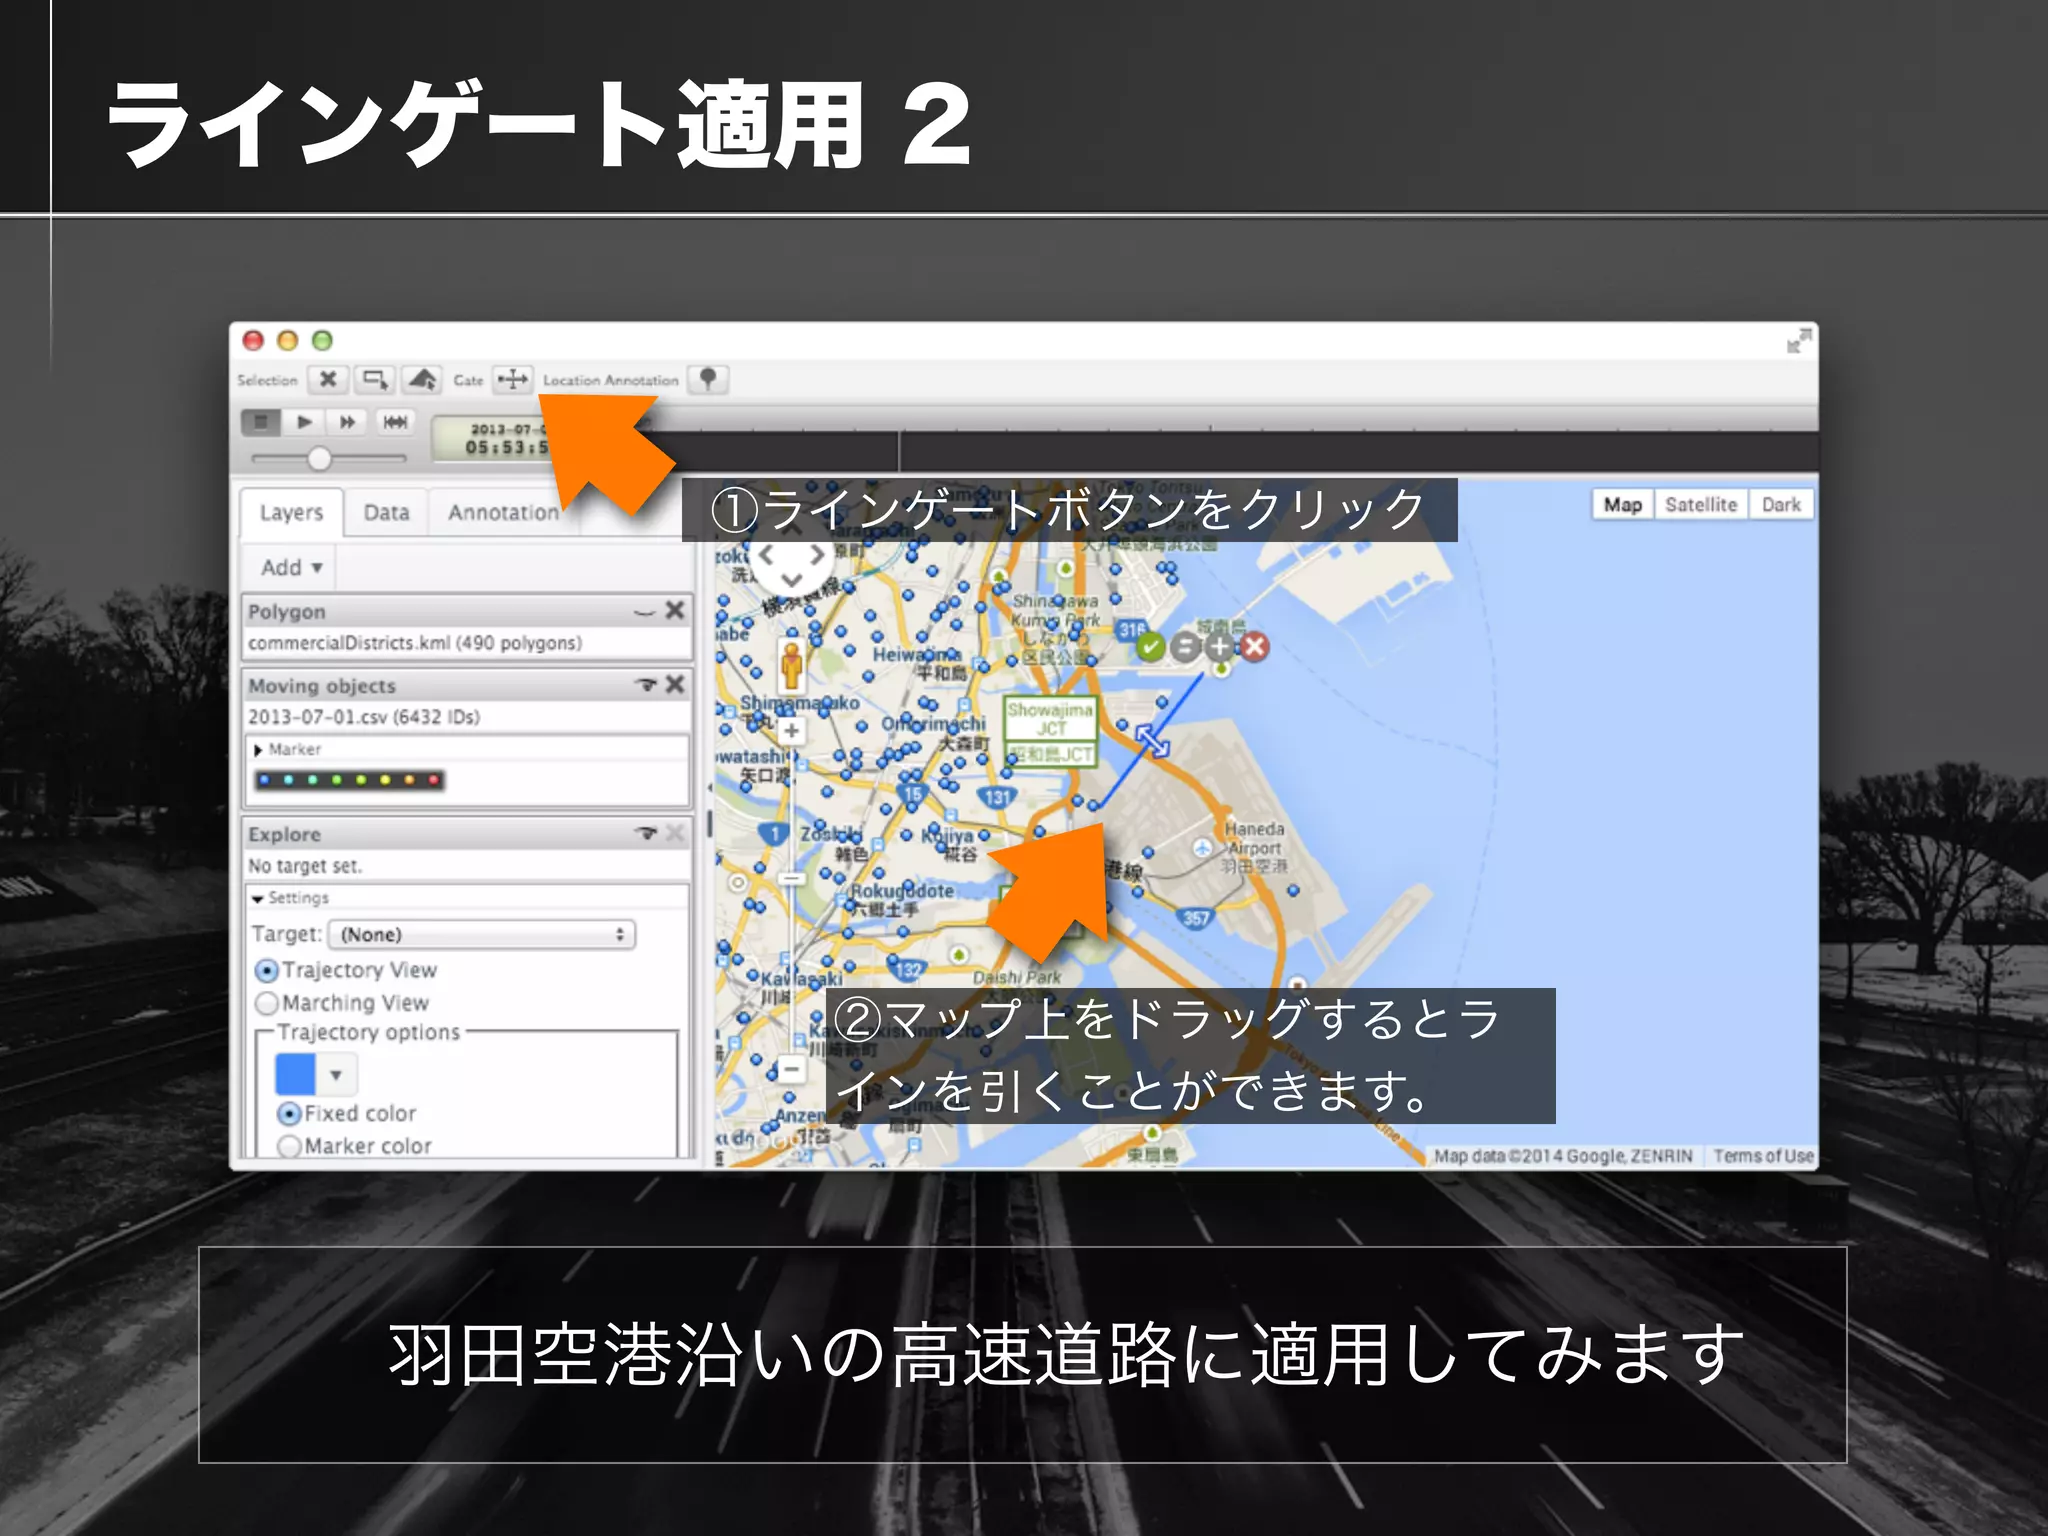Zoom out the map with minus
Viewport: 2048px width, 1536px height.
[x=791, y=1070]
